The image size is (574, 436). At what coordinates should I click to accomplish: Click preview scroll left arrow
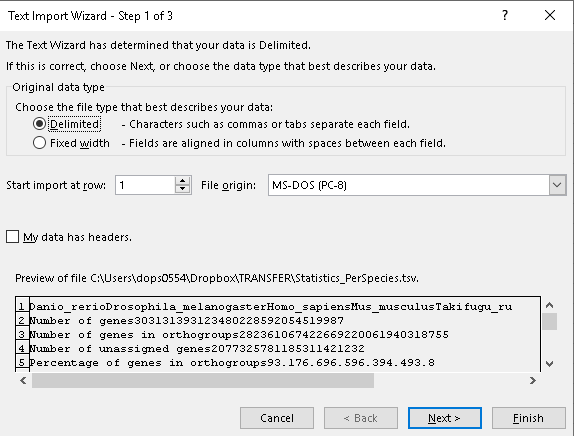click(23, 381)
